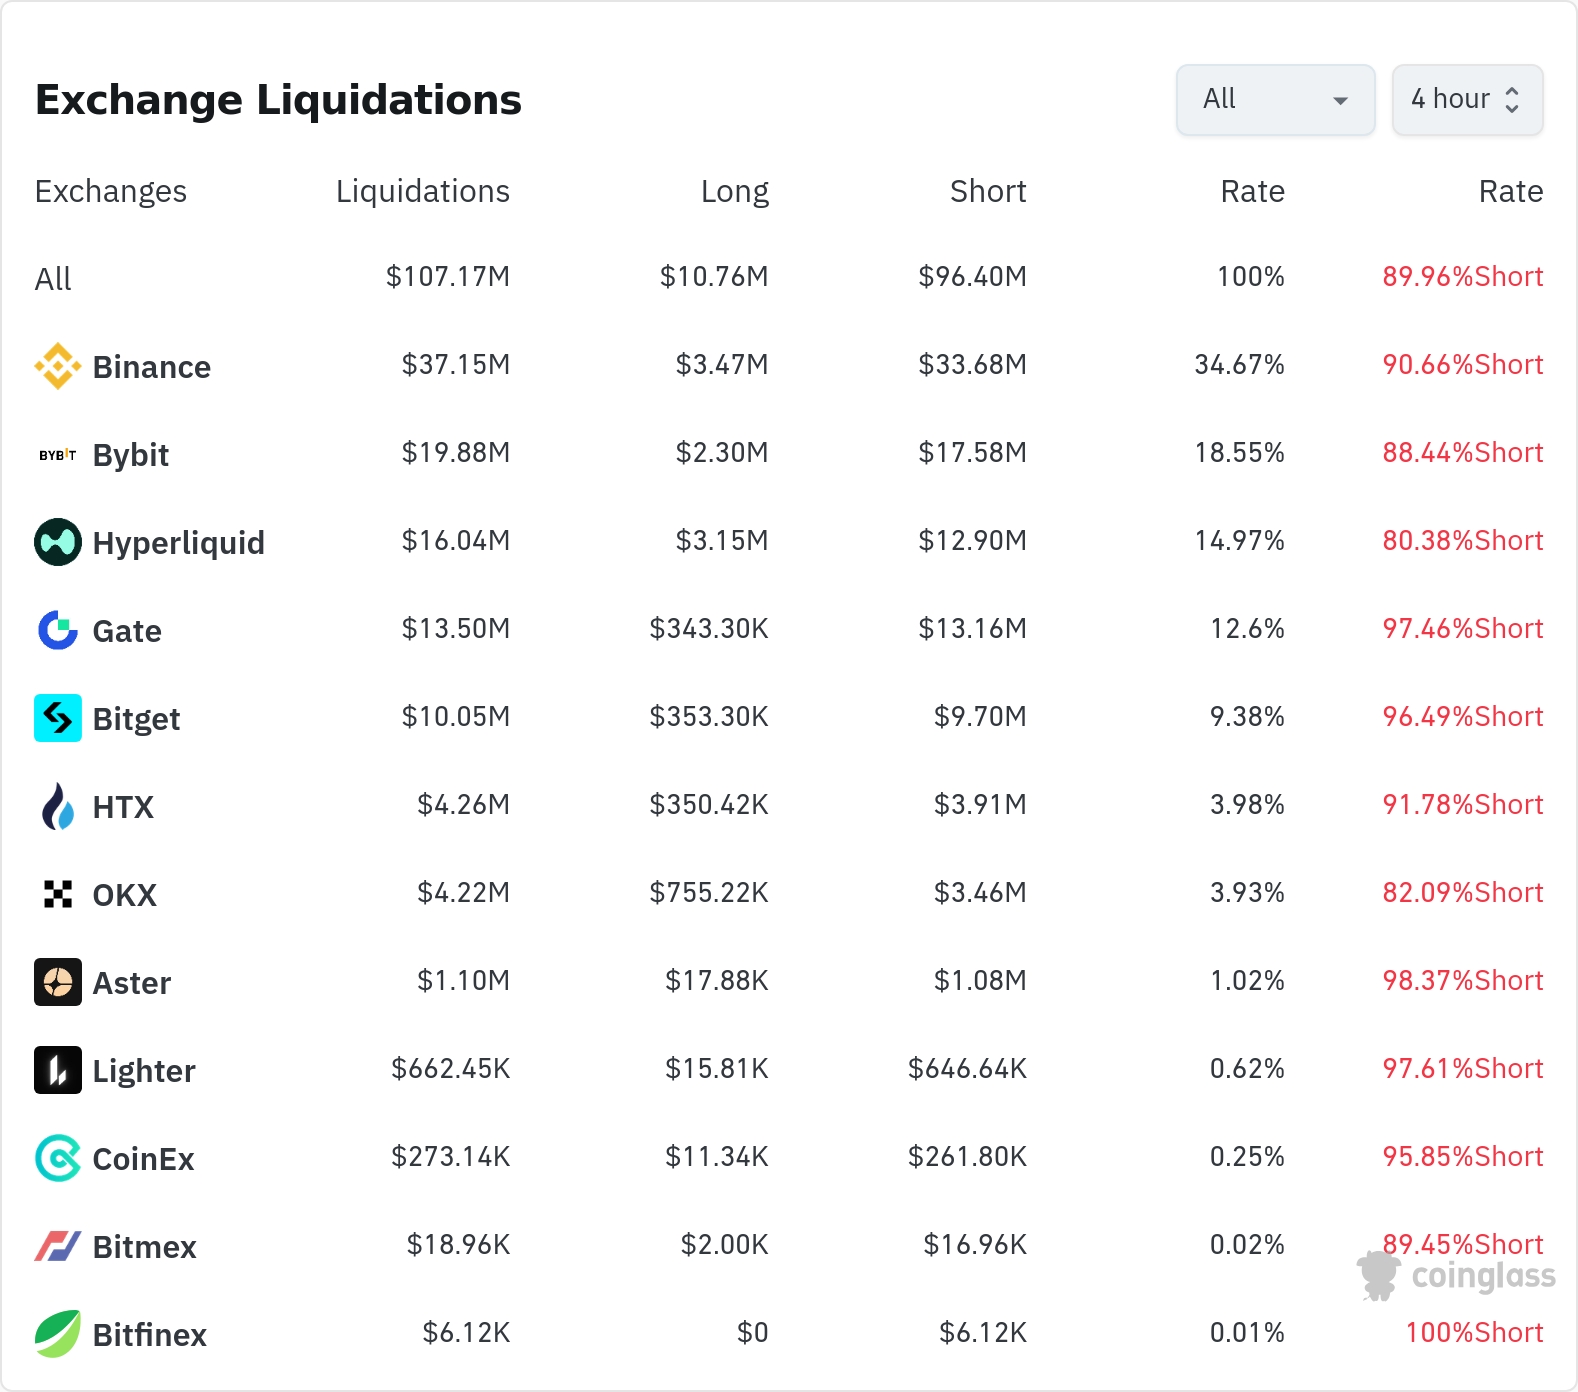Click the Long column header
The width and height of the screenshot is (1578, 1392).
734,191
